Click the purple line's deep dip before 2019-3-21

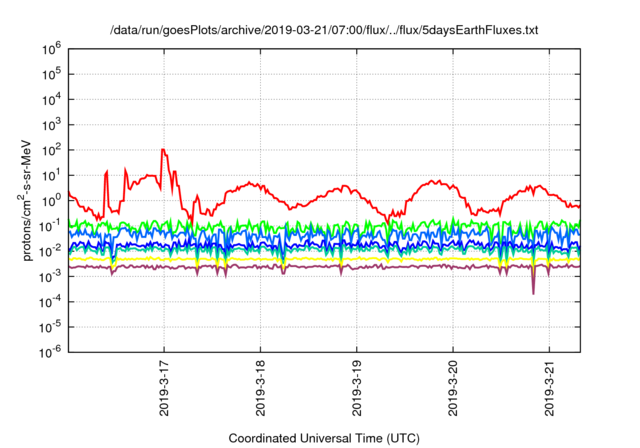[x=533, y=292]
